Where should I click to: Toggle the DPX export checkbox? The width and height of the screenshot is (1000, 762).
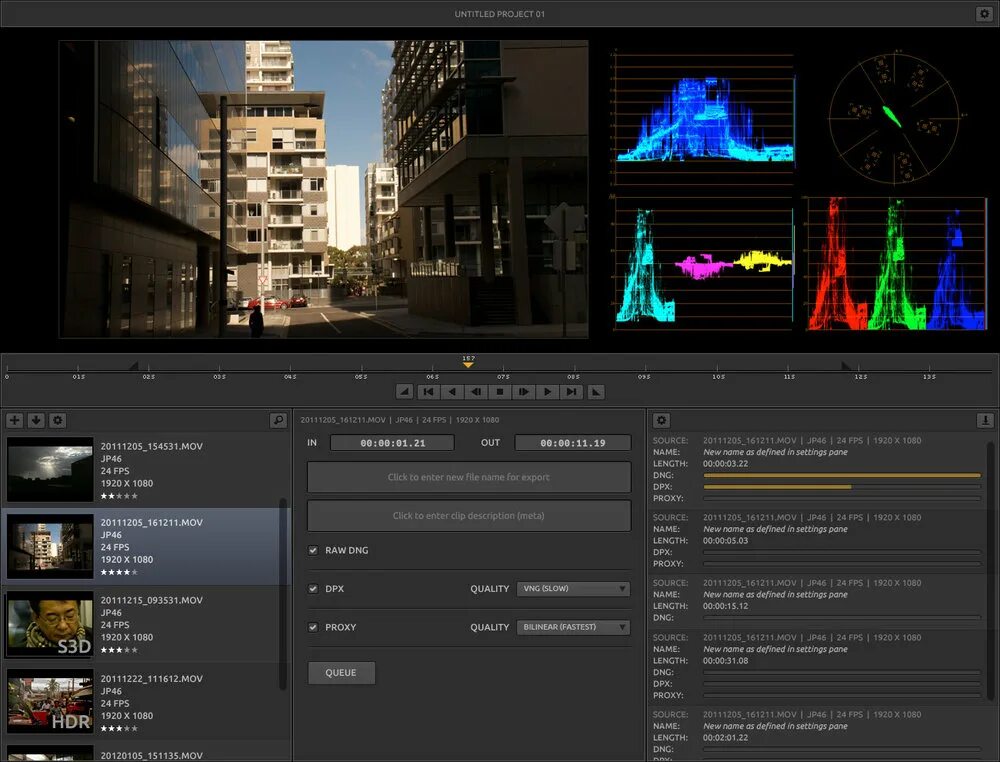(x=313, y=589)
